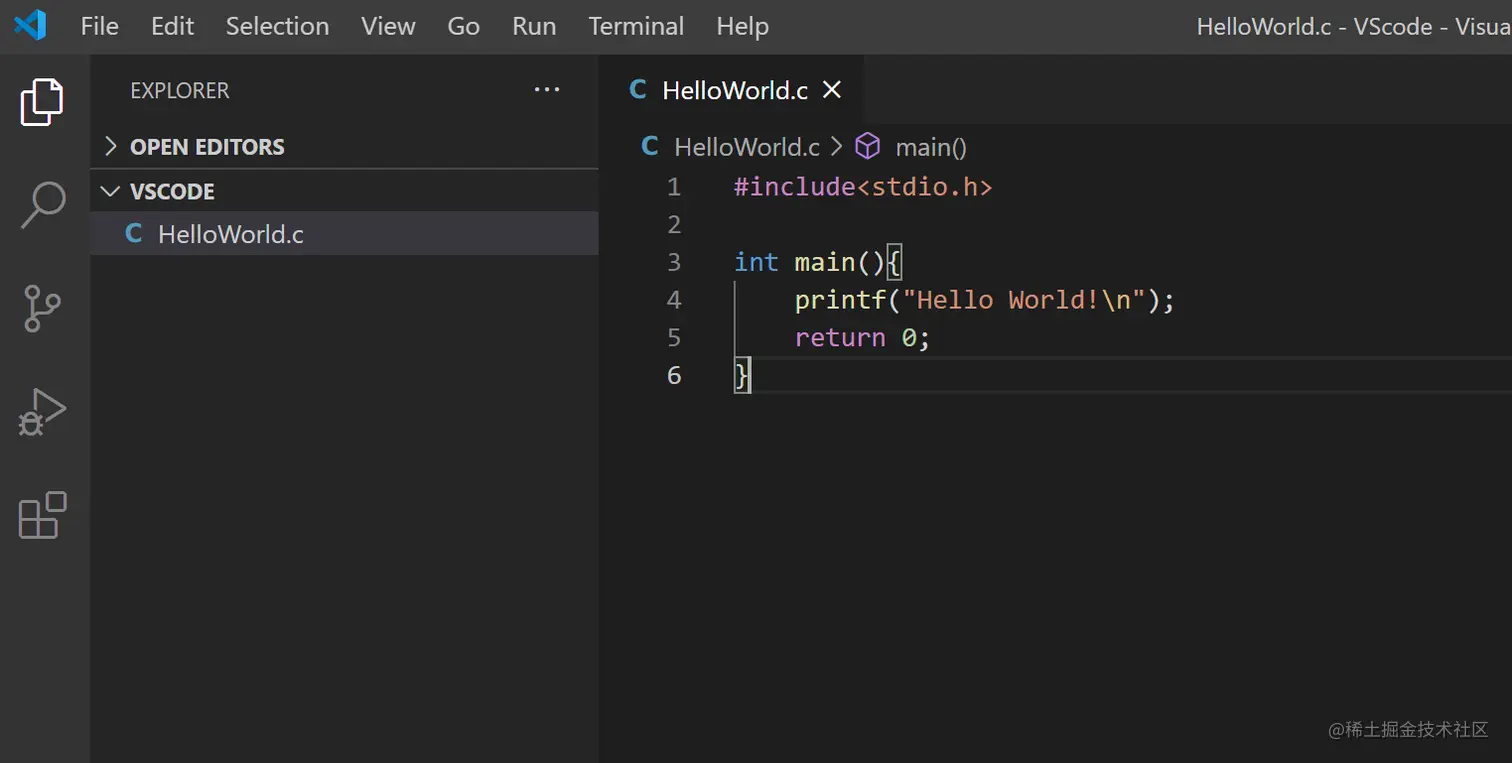Click line number 5 in the gutter
The width and height of the screenshot is (1512, 763).
coord(674,337)
